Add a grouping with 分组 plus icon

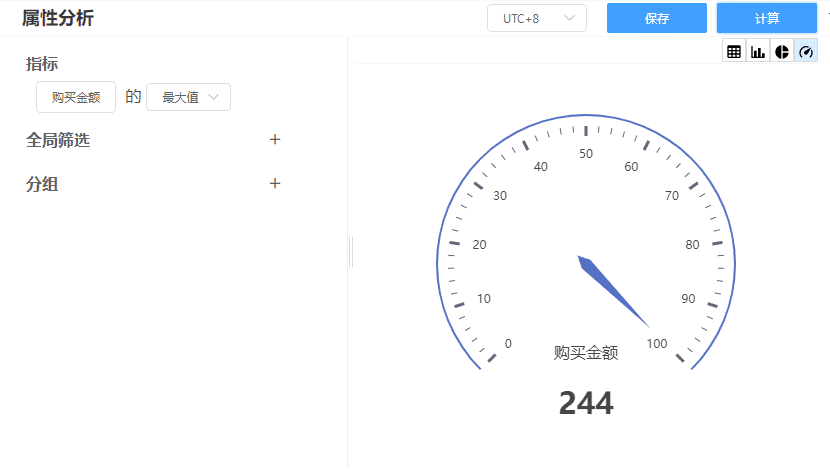(x=275, y=184)
